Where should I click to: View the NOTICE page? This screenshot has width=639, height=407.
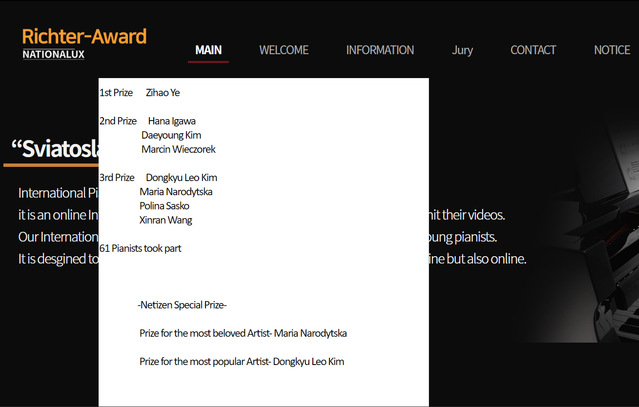611,50
